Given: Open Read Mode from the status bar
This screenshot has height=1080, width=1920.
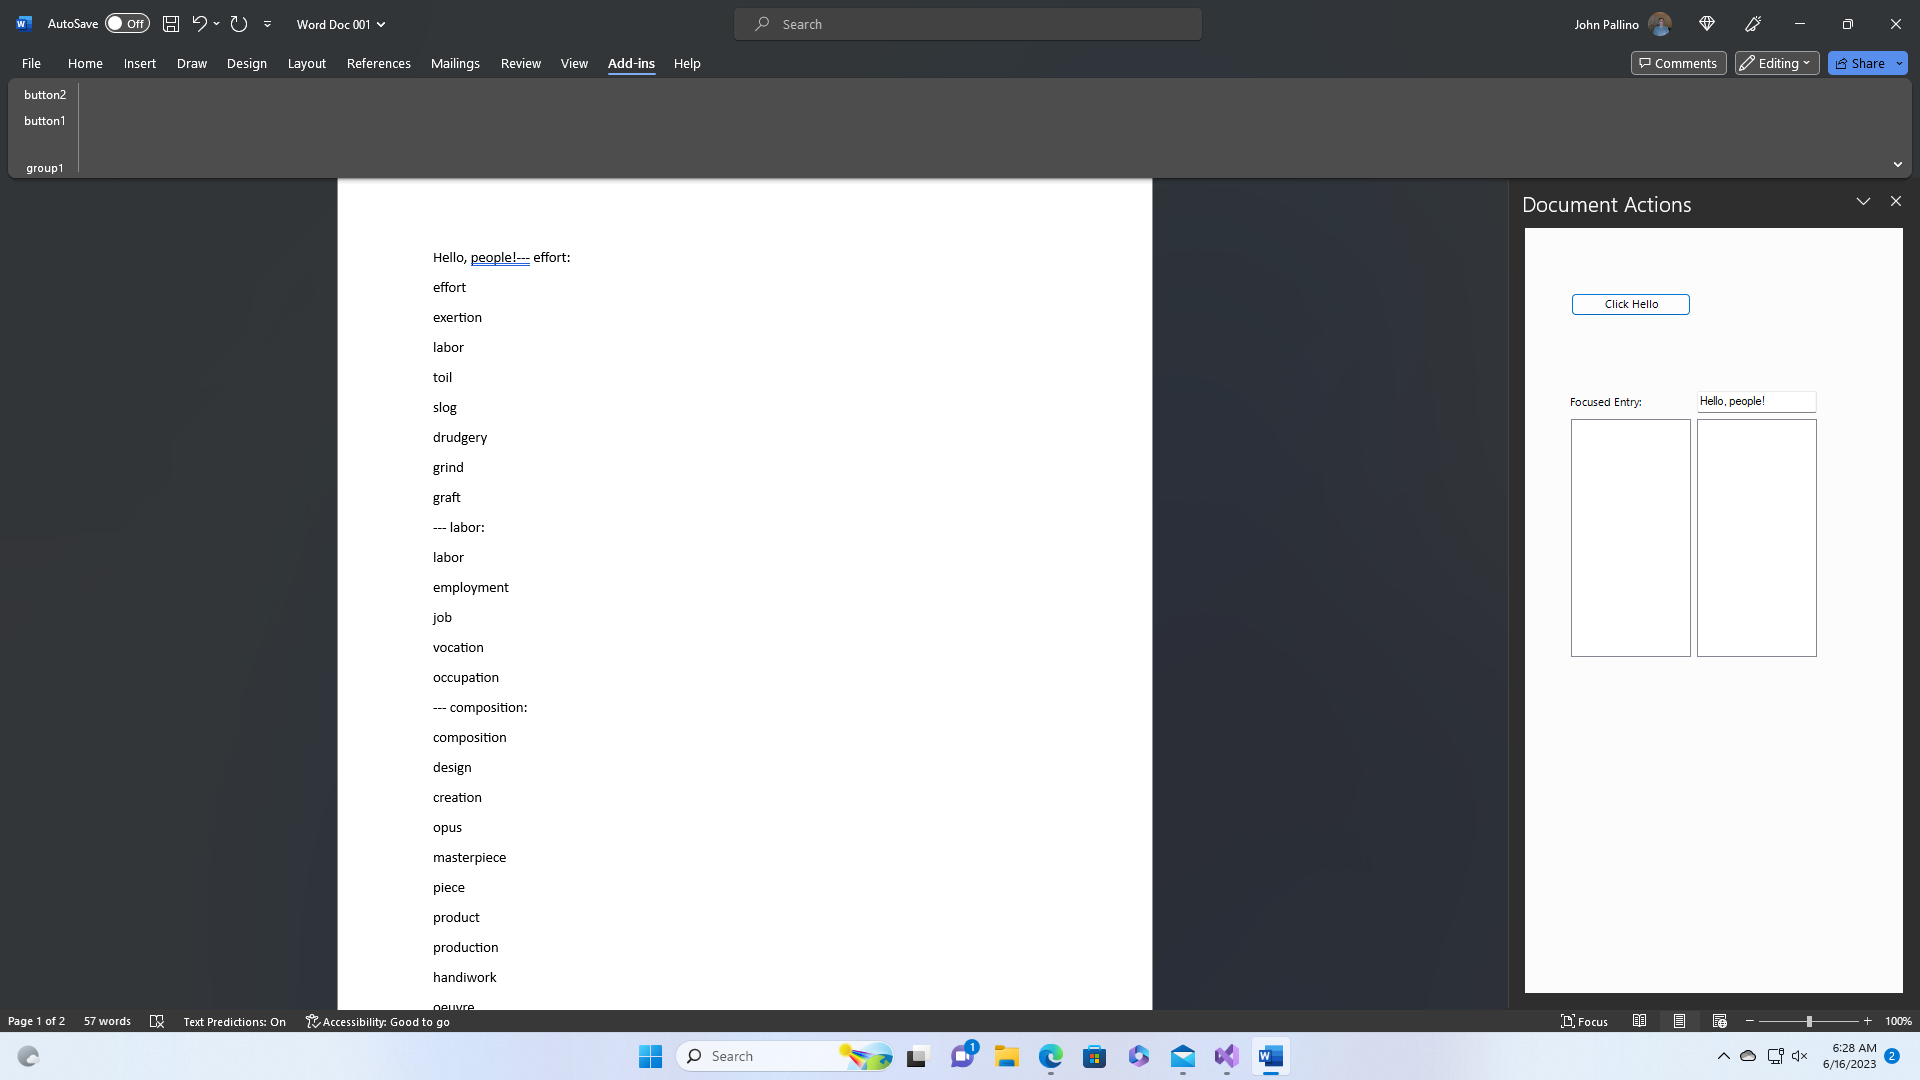Looking at the screenshot, I should click(1640, 1021).
